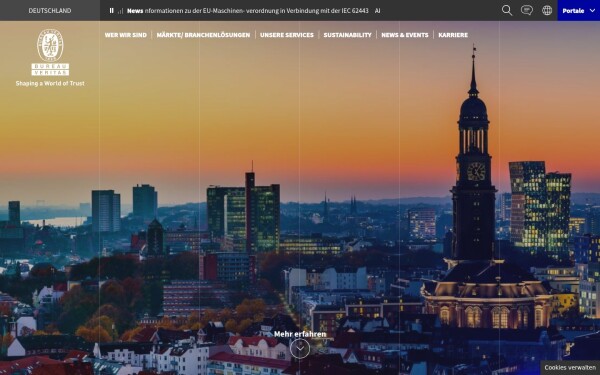This screenshot has width=600, height=375.
Task: Open the EU-Maschinenverordnung news headline
Action: click(256, 11)
